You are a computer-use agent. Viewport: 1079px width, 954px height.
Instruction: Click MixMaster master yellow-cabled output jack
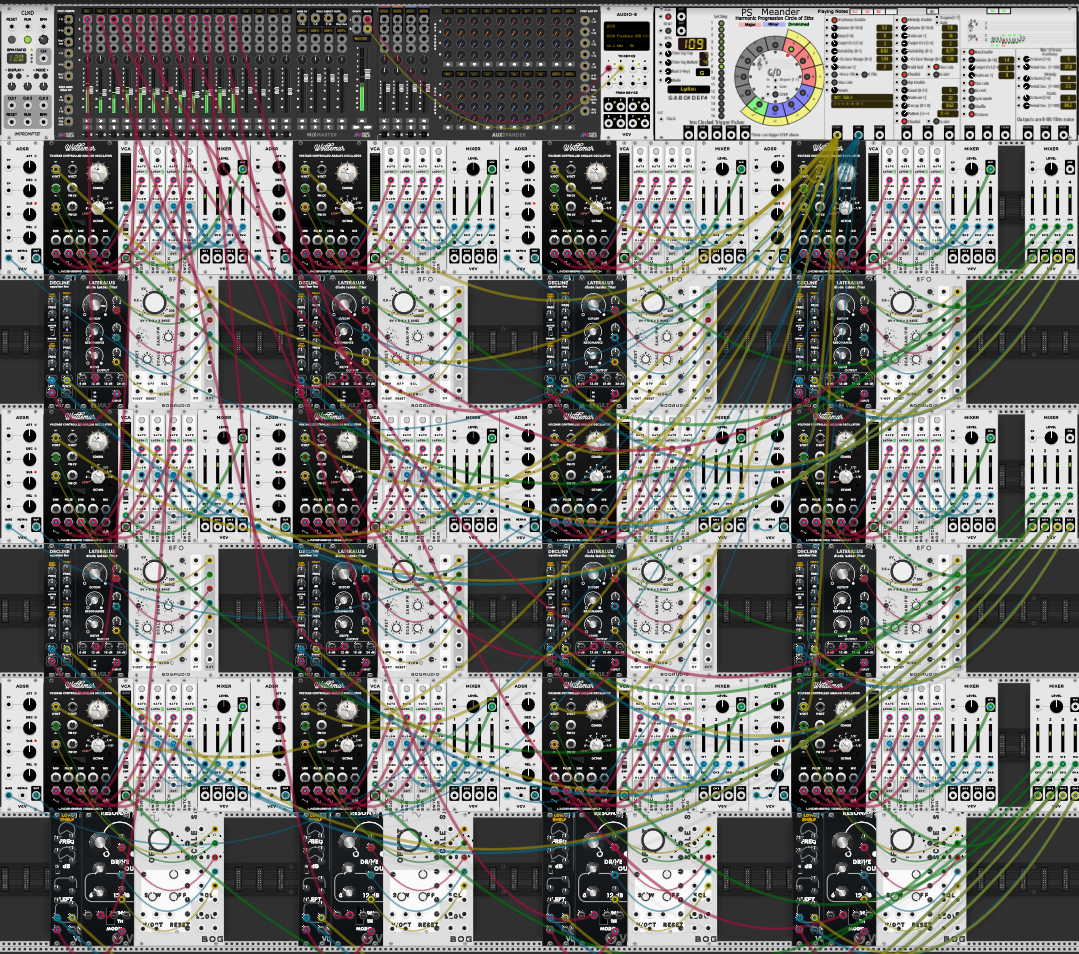367,29
